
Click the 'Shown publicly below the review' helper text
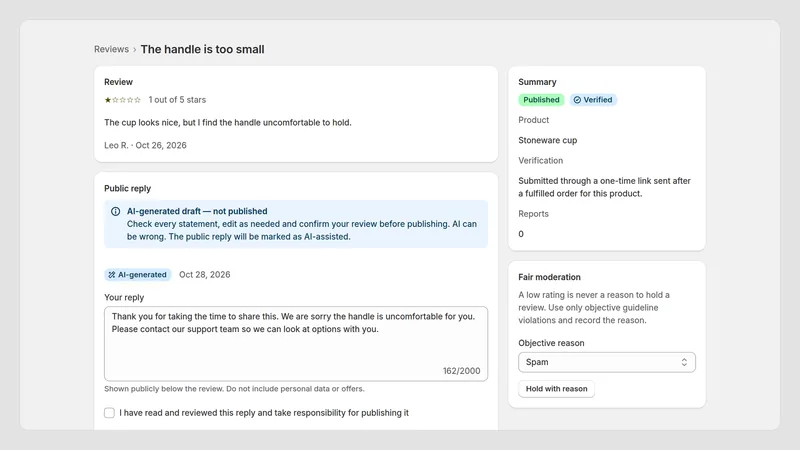tap(234, 389)
